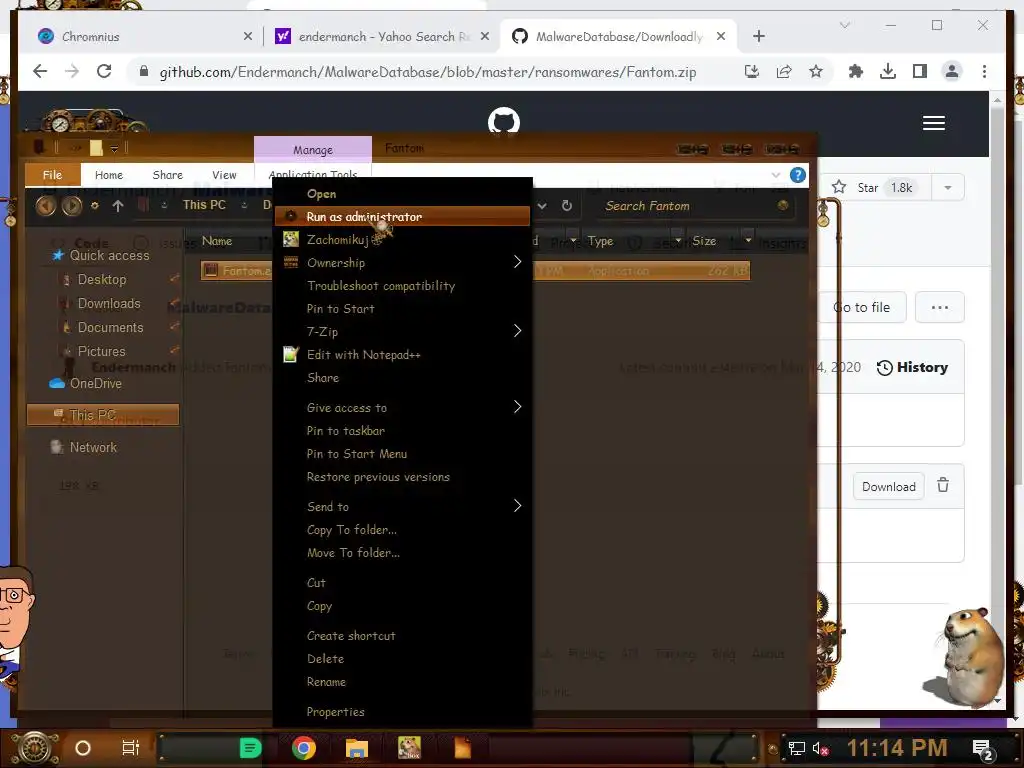Open the green notes app on taskbar

click(x=251, y=748)
